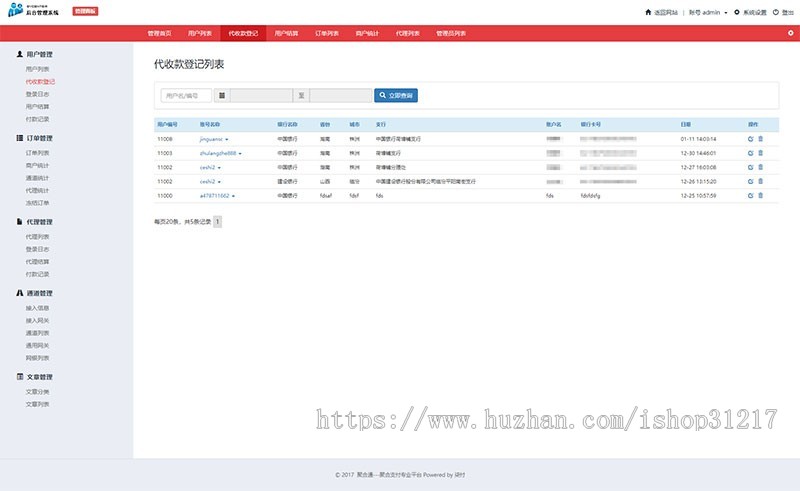Open 付款记录 under 用户管理

tap(37, 119)
